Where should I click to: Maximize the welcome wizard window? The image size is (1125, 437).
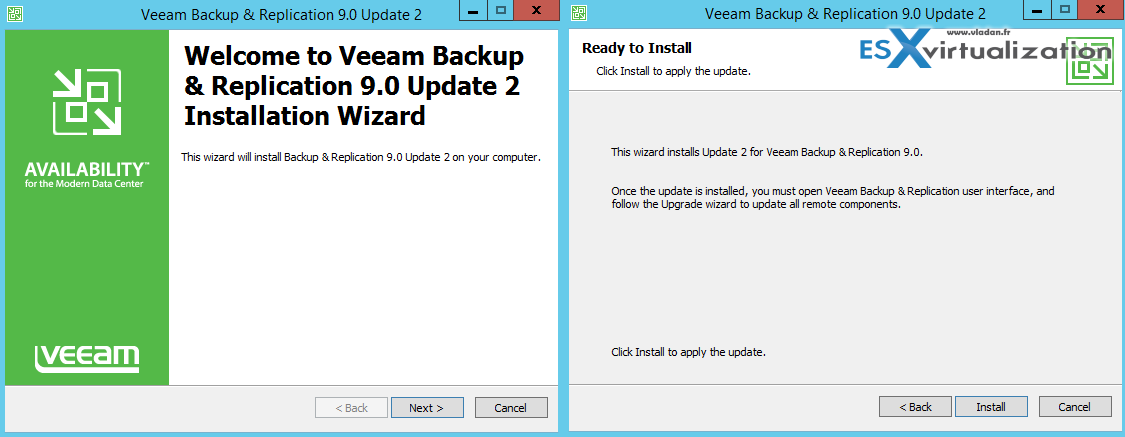(500, 11)
